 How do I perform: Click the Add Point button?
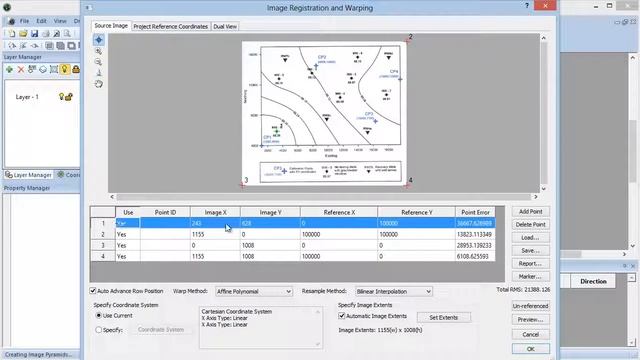click(x=531, y=211)
